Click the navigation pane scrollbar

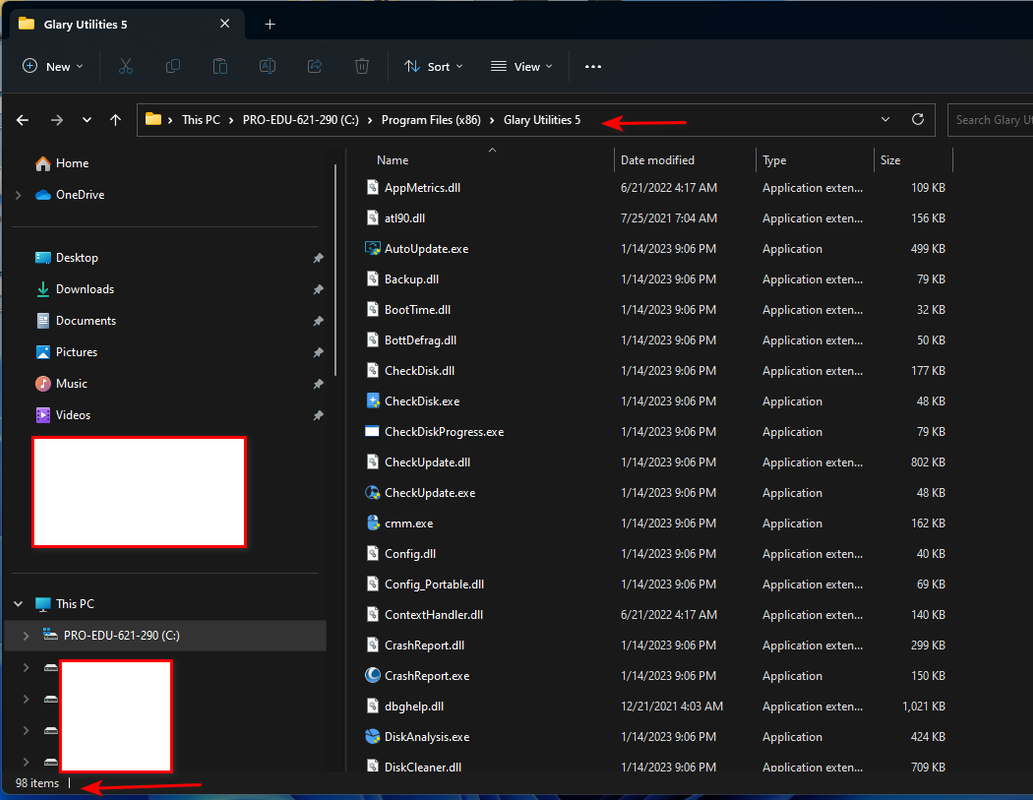pyautogui.click(x=335, y=270)
